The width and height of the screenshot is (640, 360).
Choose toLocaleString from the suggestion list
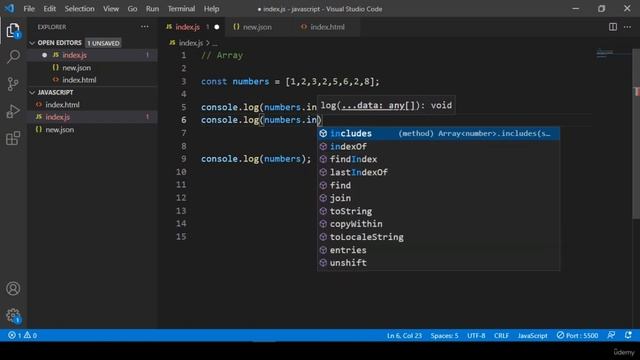[x=438, y=237]
